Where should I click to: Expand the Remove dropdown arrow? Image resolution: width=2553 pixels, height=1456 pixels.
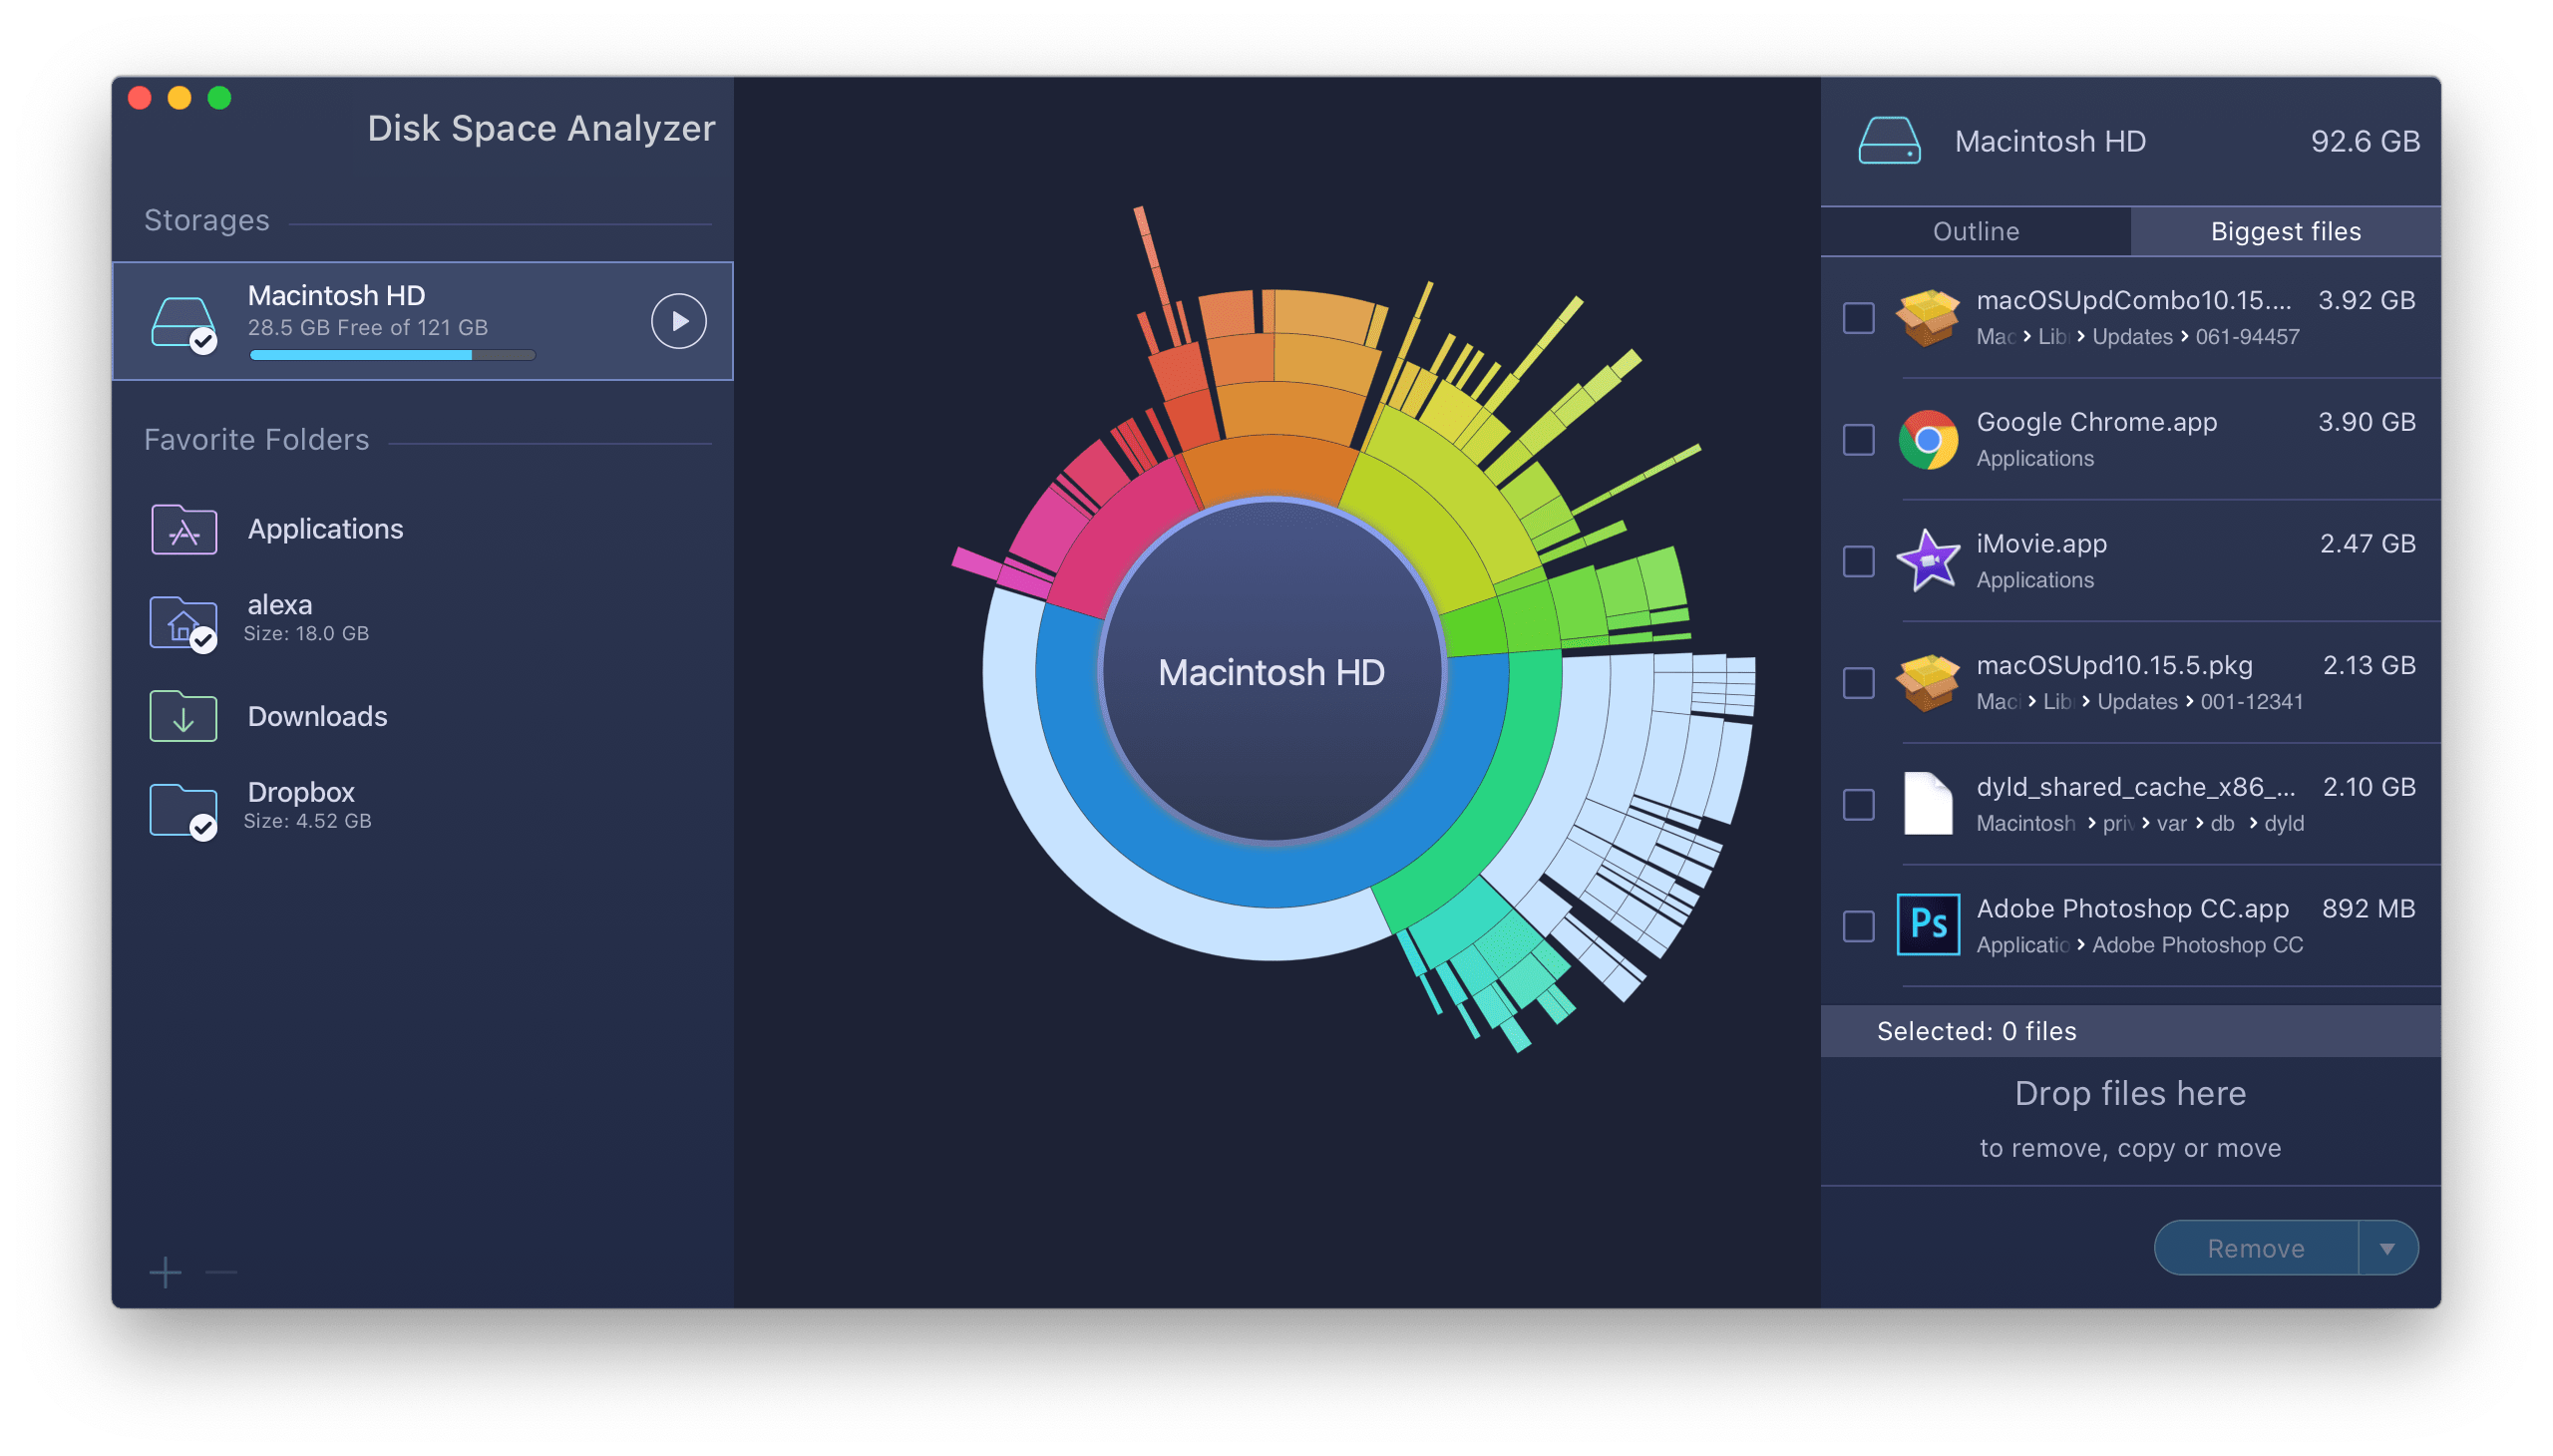coord(2389,1248)
